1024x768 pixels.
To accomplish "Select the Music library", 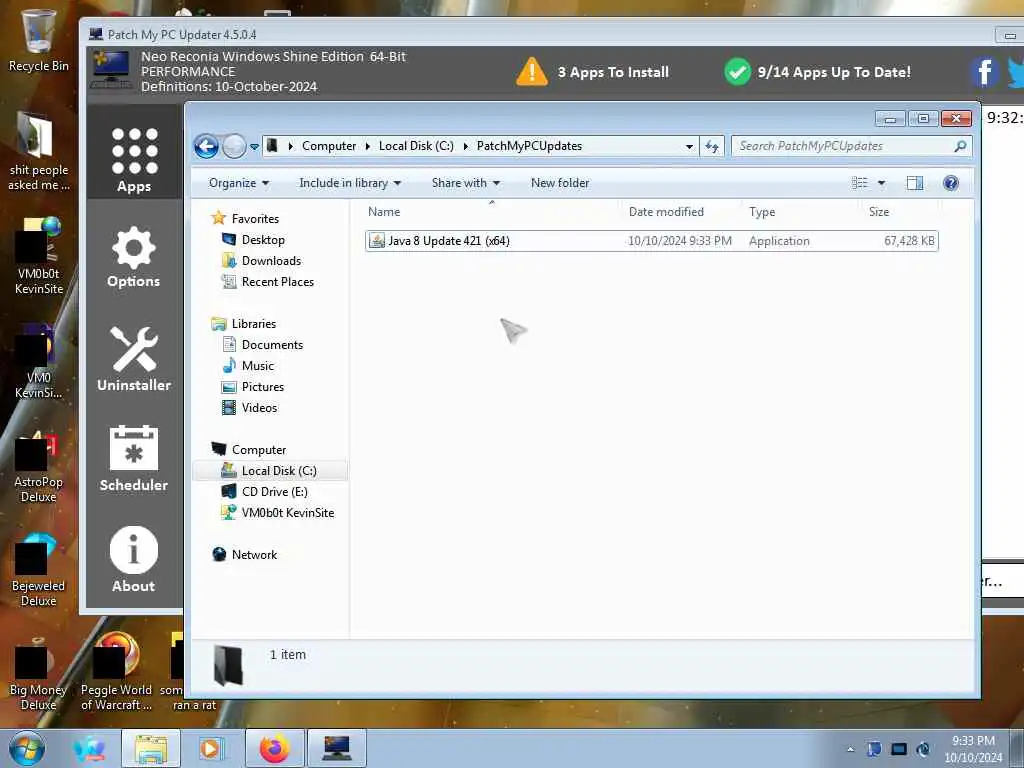I will click(248, 366).
